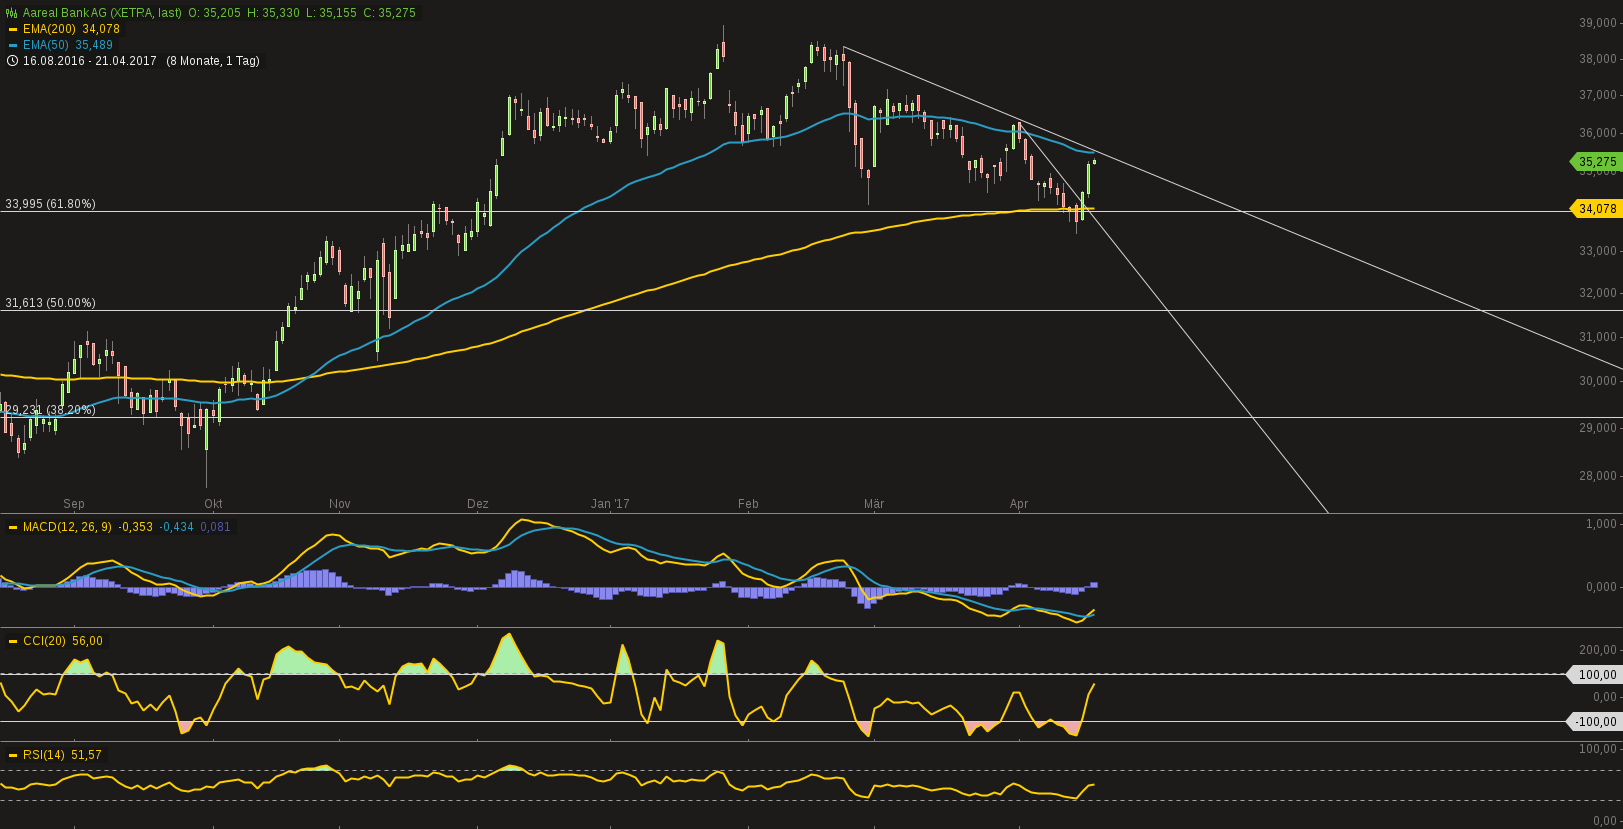Click the 1,000 label on MACD axis
The height and width of the screenshot is (829, 1623).
1602,524
